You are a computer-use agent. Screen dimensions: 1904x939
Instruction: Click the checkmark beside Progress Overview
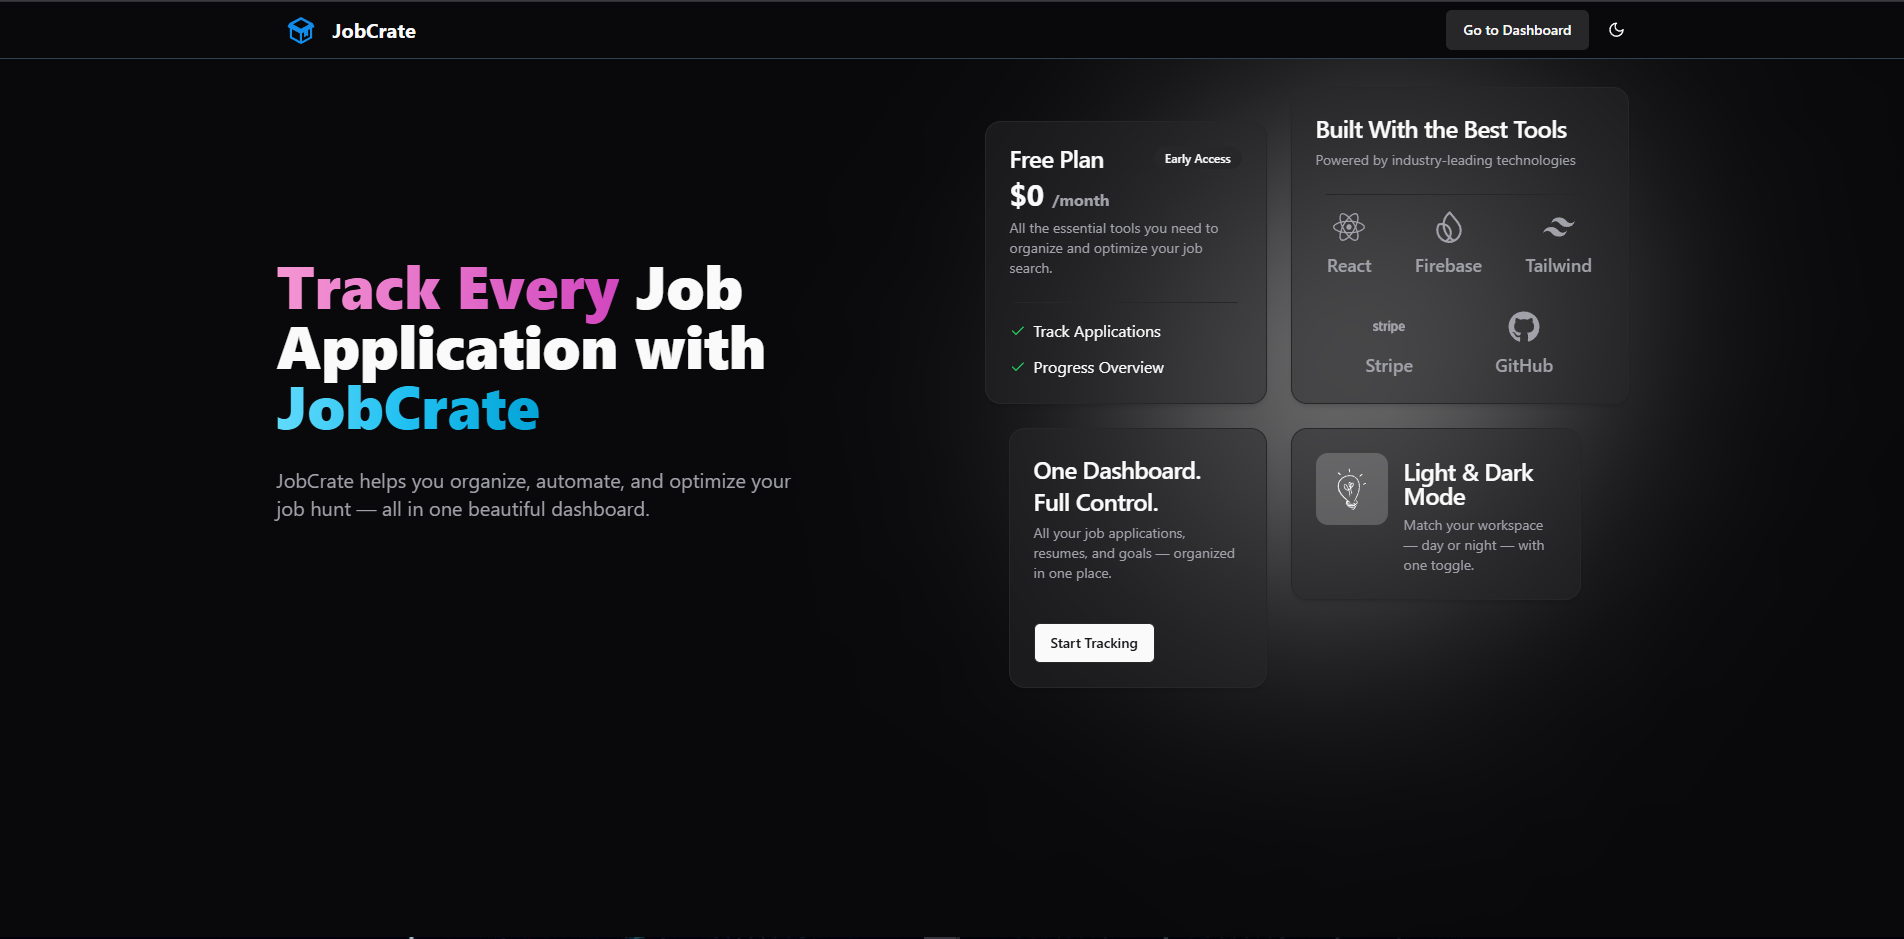click(1017, 368)
